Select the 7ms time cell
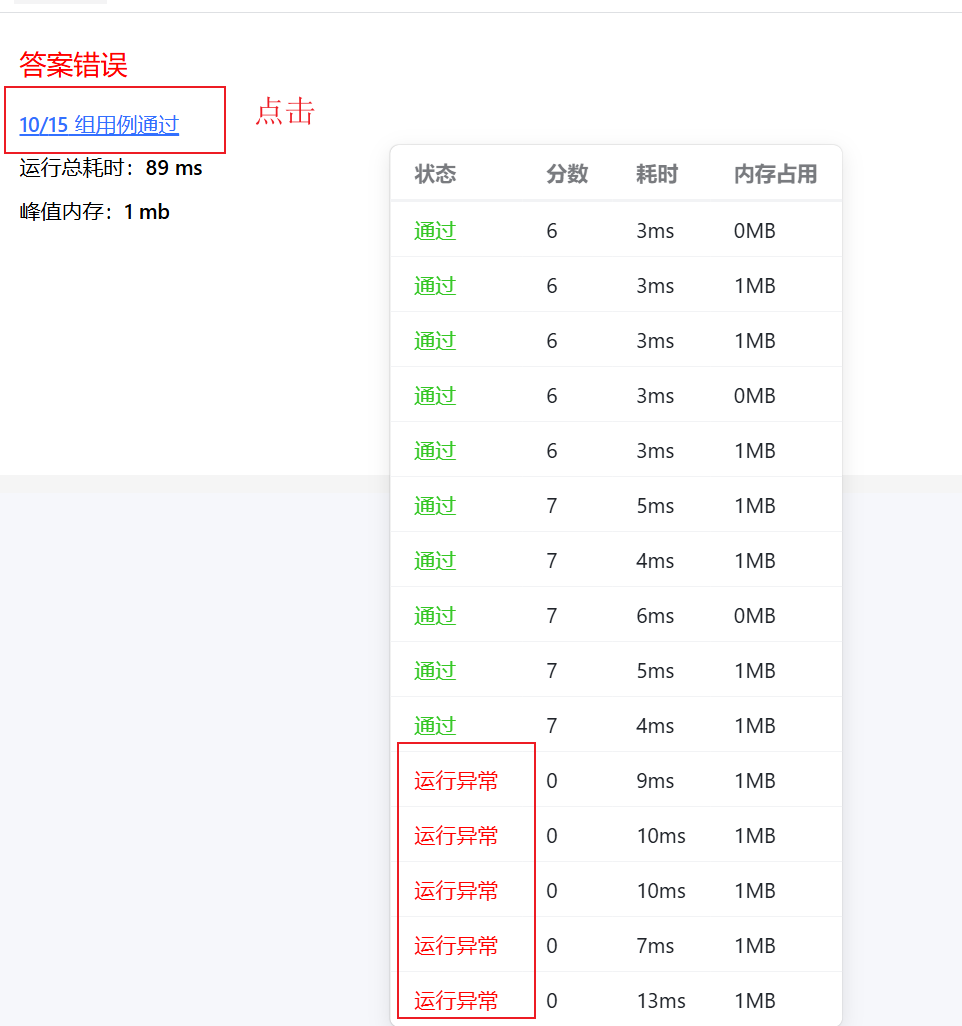Viewport: 962px width, 1026px height. (655, 946)
